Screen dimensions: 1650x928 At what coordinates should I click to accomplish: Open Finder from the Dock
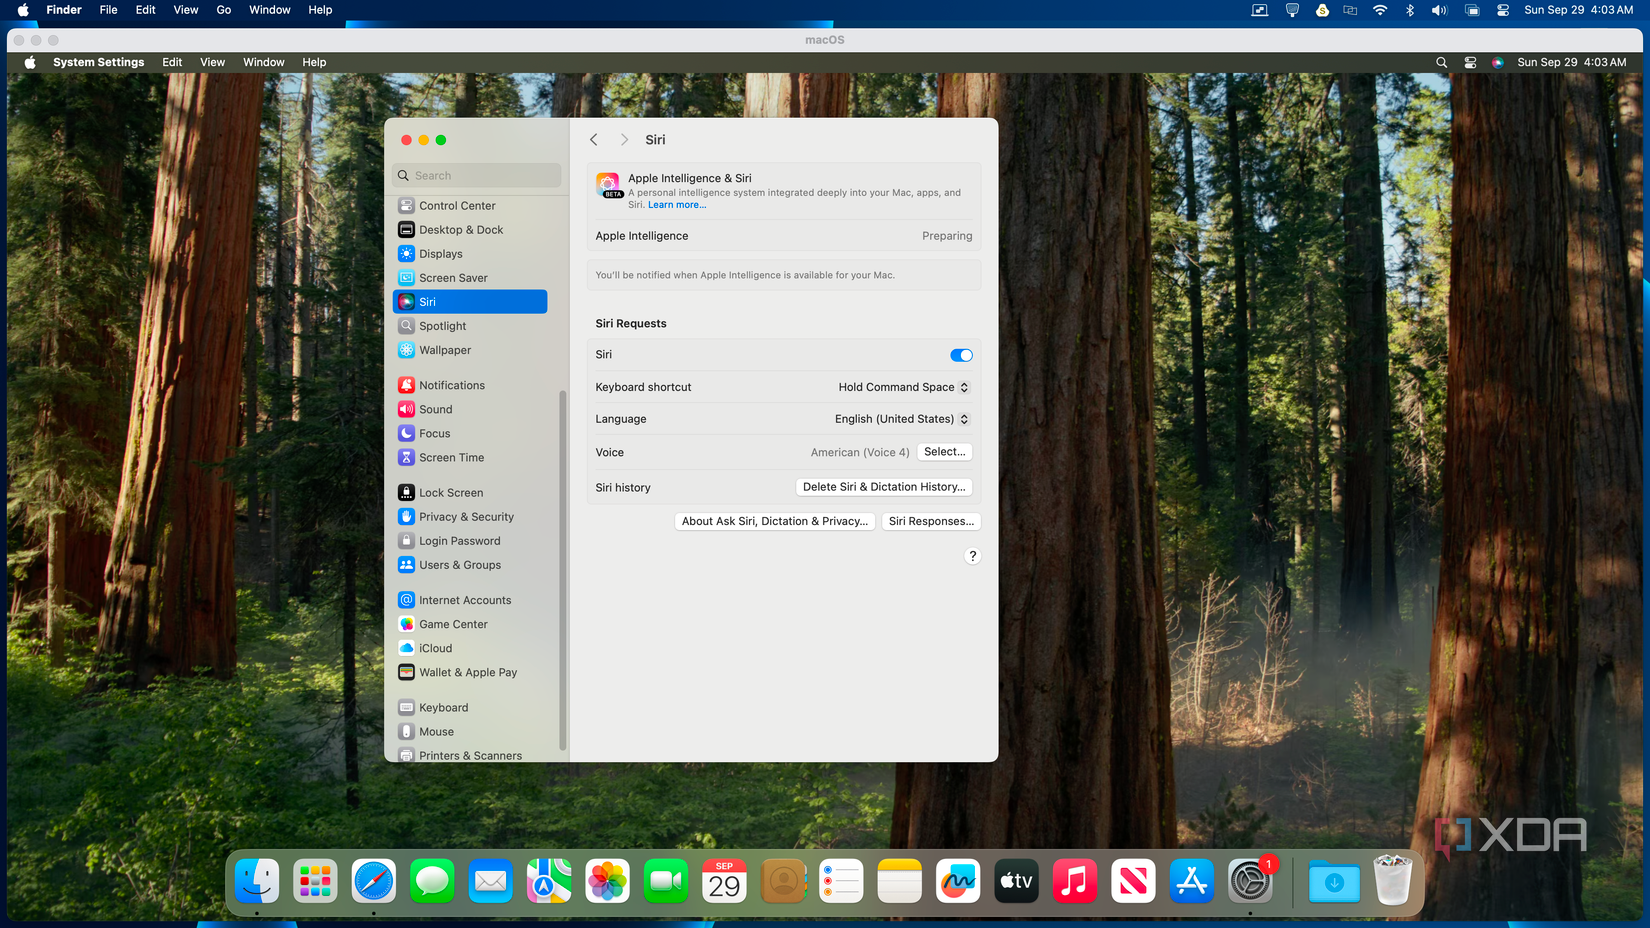coord(257,881)
